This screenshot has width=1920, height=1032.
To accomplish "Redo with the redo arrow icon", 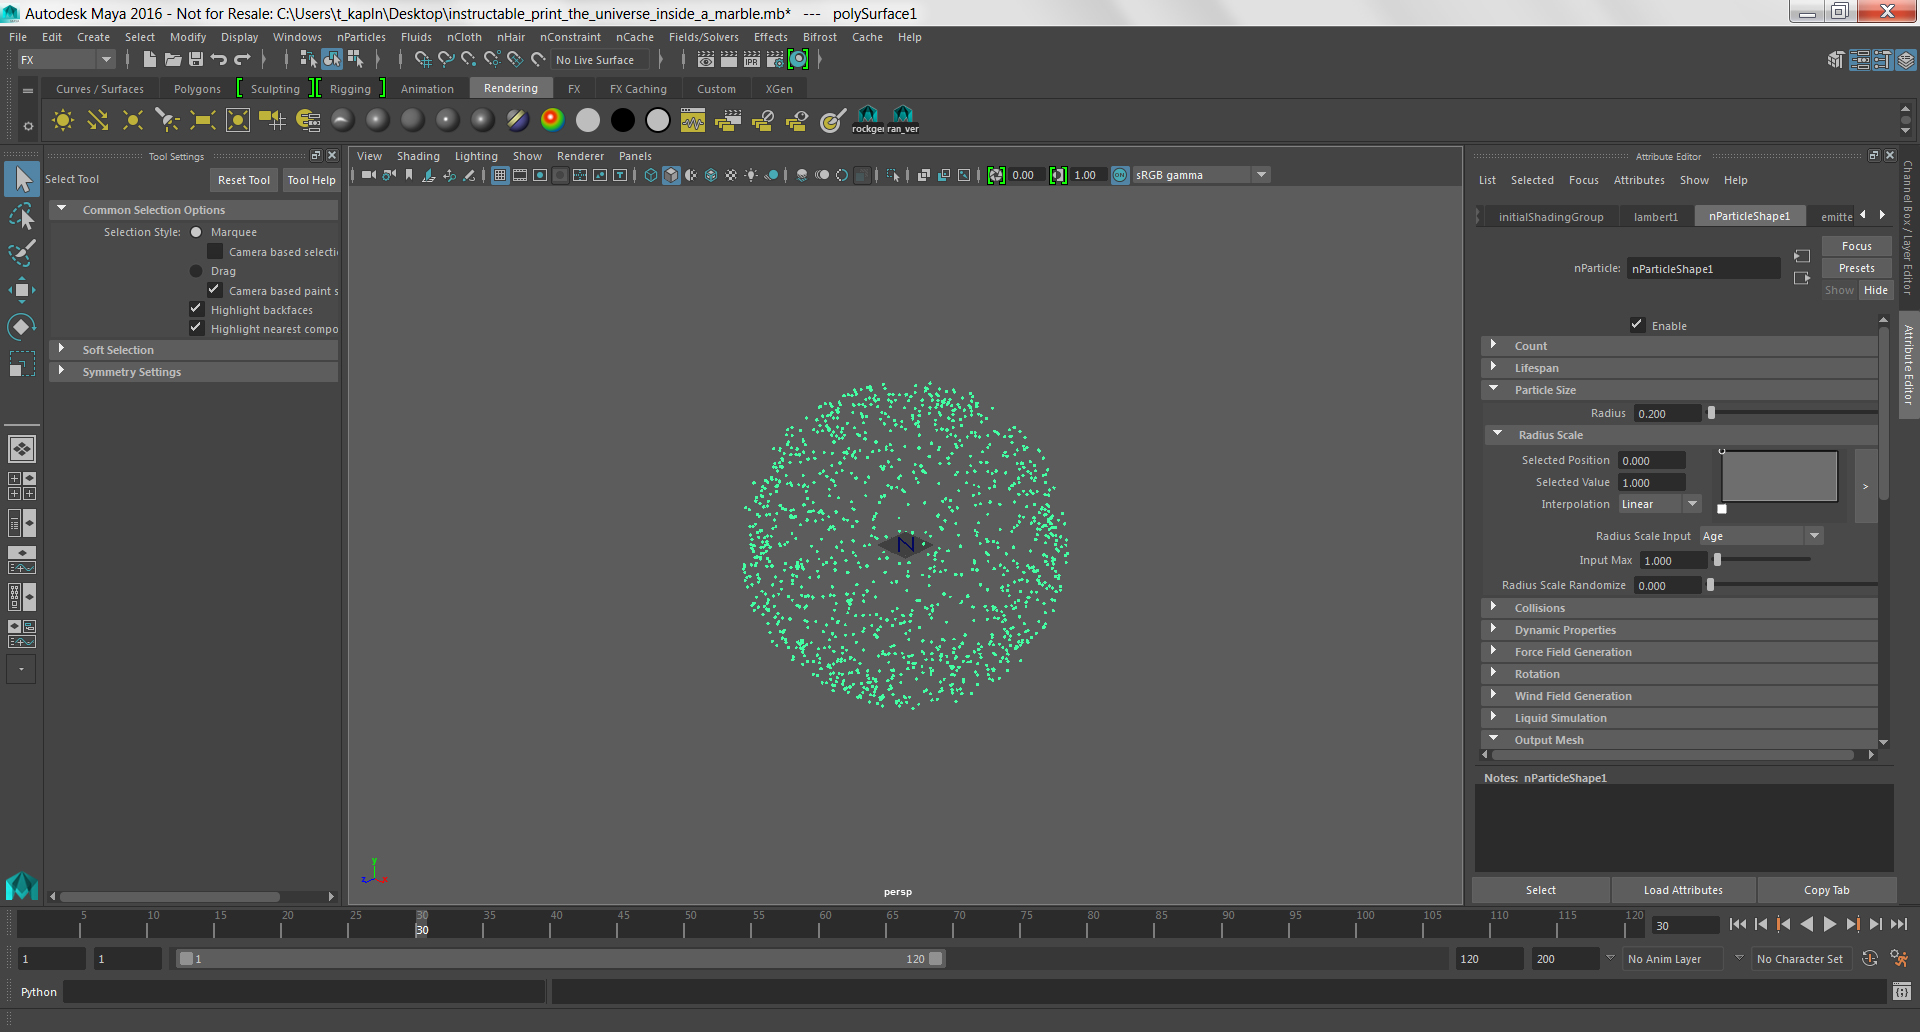I will point(242,60).
